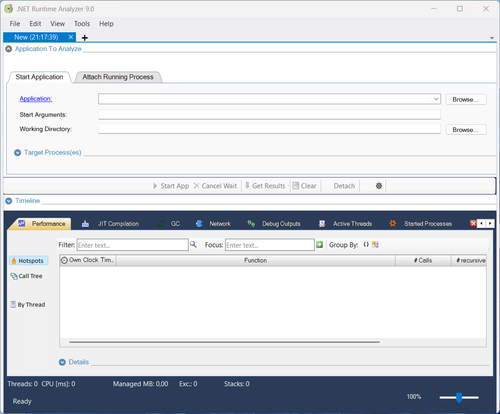
Task: Click the 100% zoom level text
Action: click(x=414, y=397)
